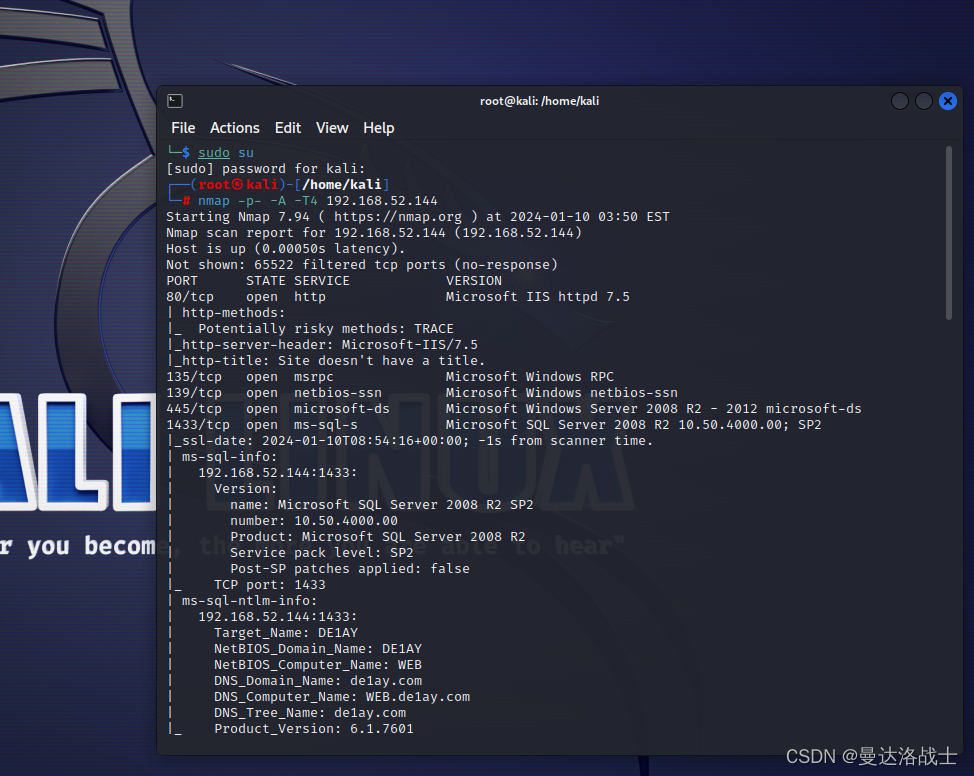Click Product: Microsoft SQL Server 2008 R2 line
The image size is (974, 776).
[378, 537]
